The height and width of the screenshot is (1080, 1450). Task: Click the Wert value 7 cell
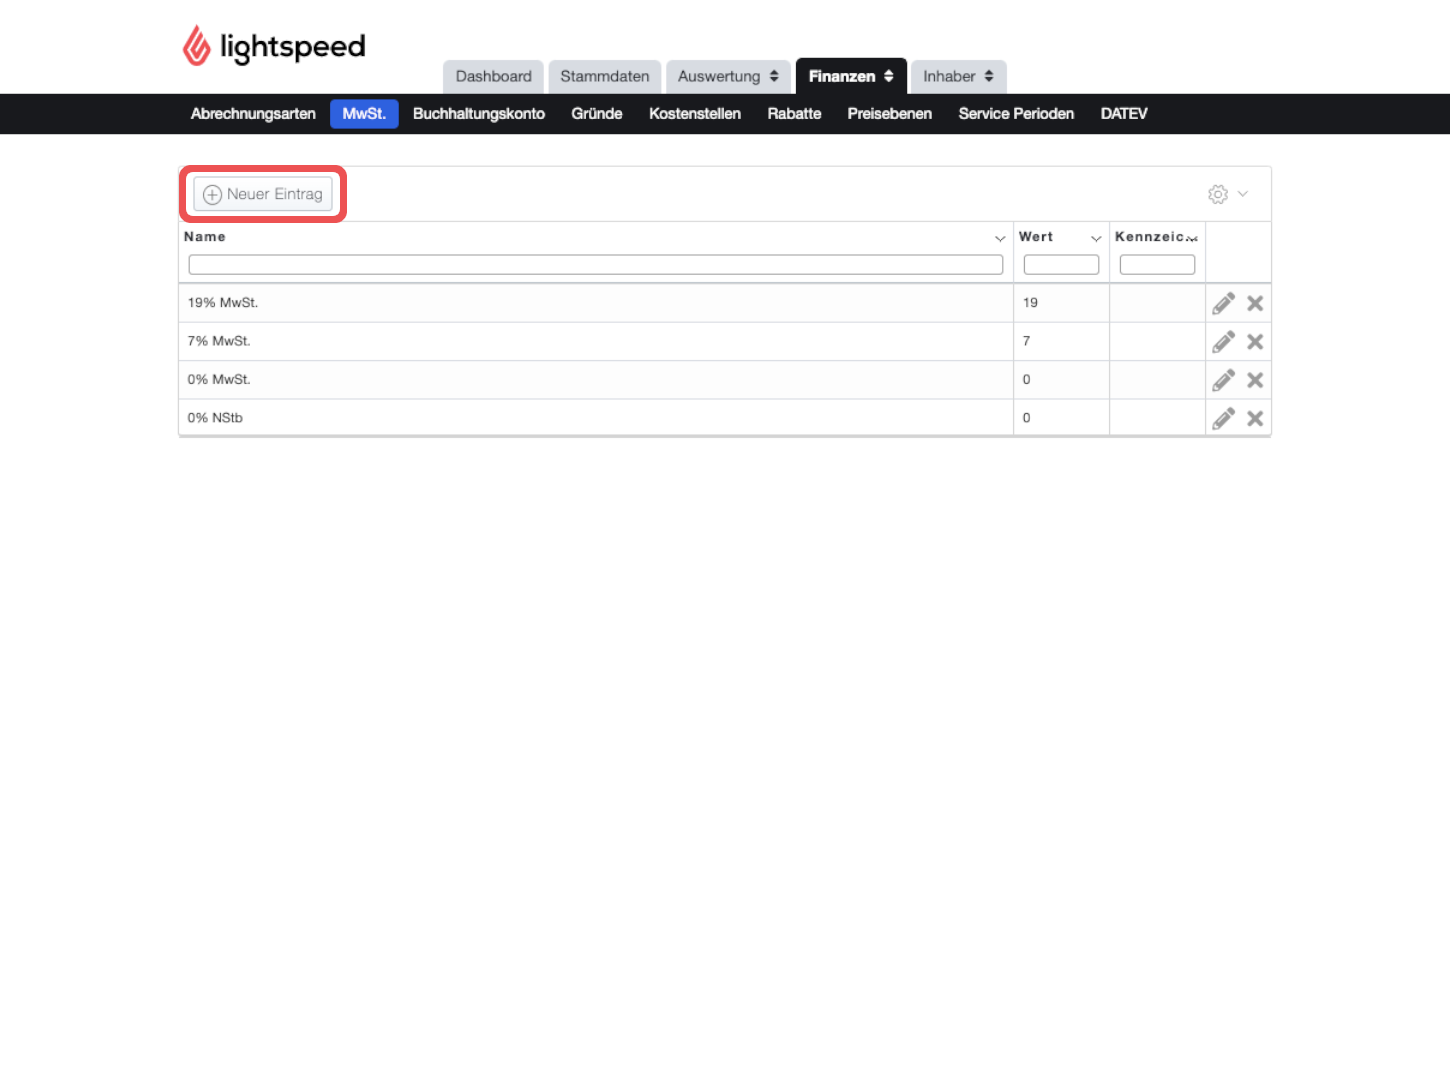click(x=1061, y=342)
